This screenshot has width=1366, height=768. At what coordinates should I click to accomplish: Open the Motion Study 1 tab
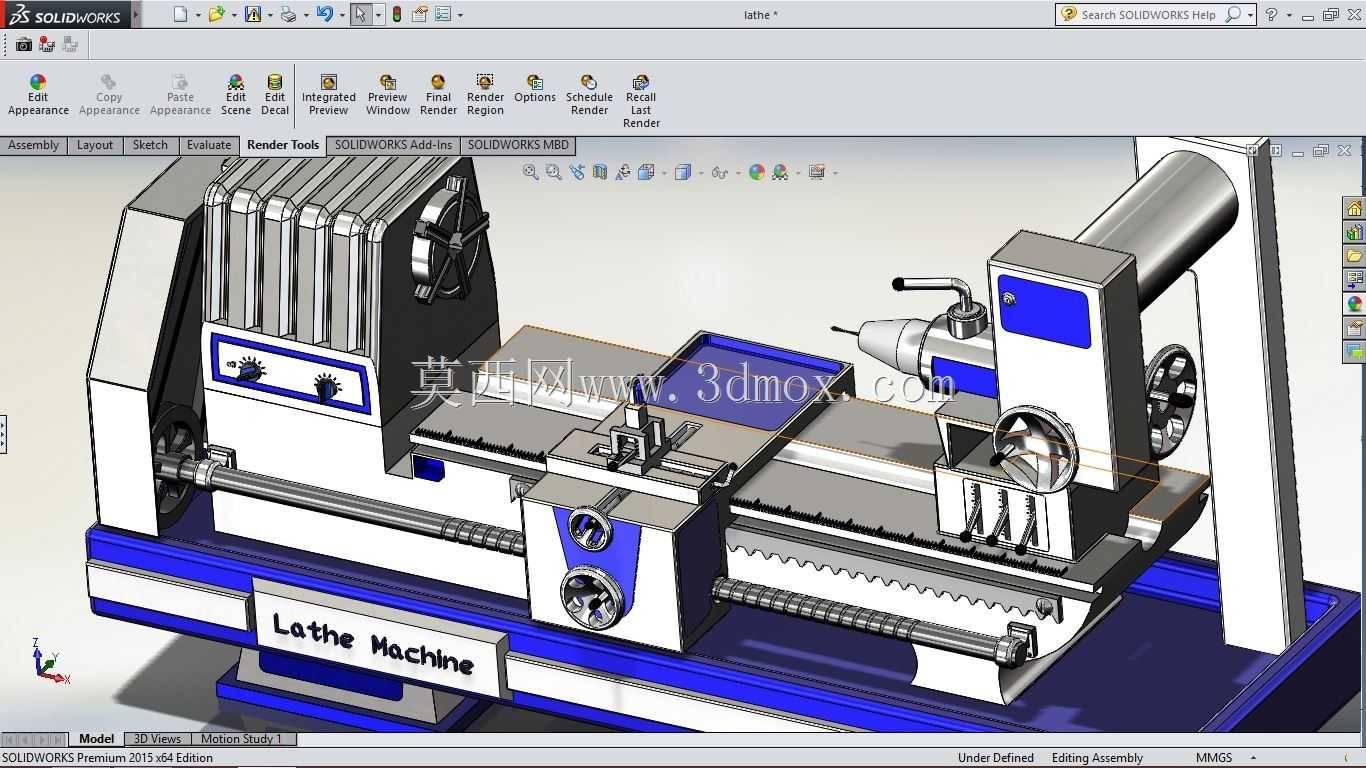point(242,739)
